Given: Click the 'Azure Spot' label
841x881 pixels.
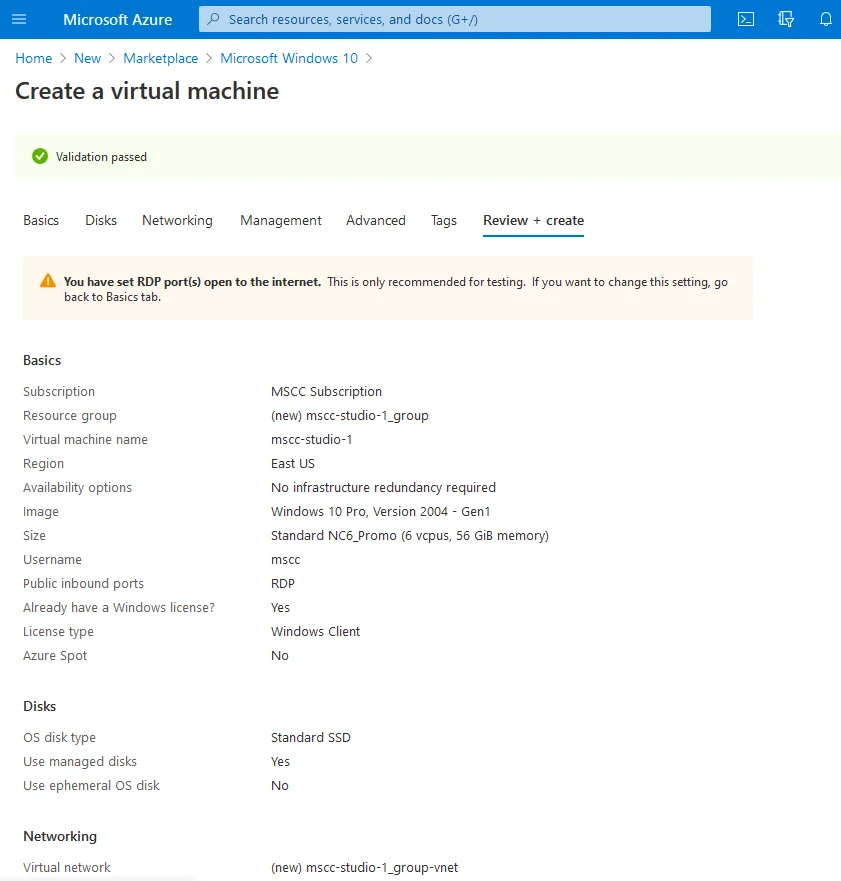Looking at the screenshot, I should [55, 656].
